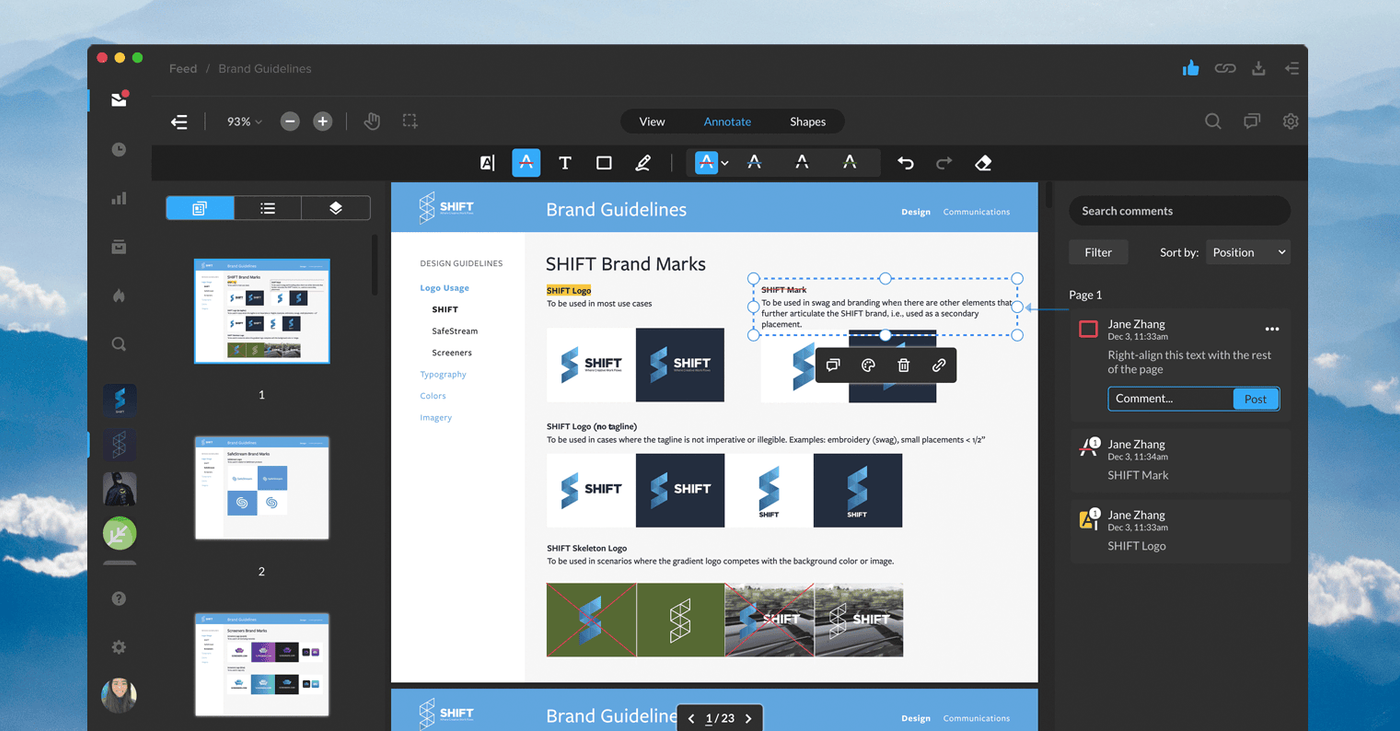Select the marquee selection tool
Viewport: 1400px width, 731px height.
410,121
